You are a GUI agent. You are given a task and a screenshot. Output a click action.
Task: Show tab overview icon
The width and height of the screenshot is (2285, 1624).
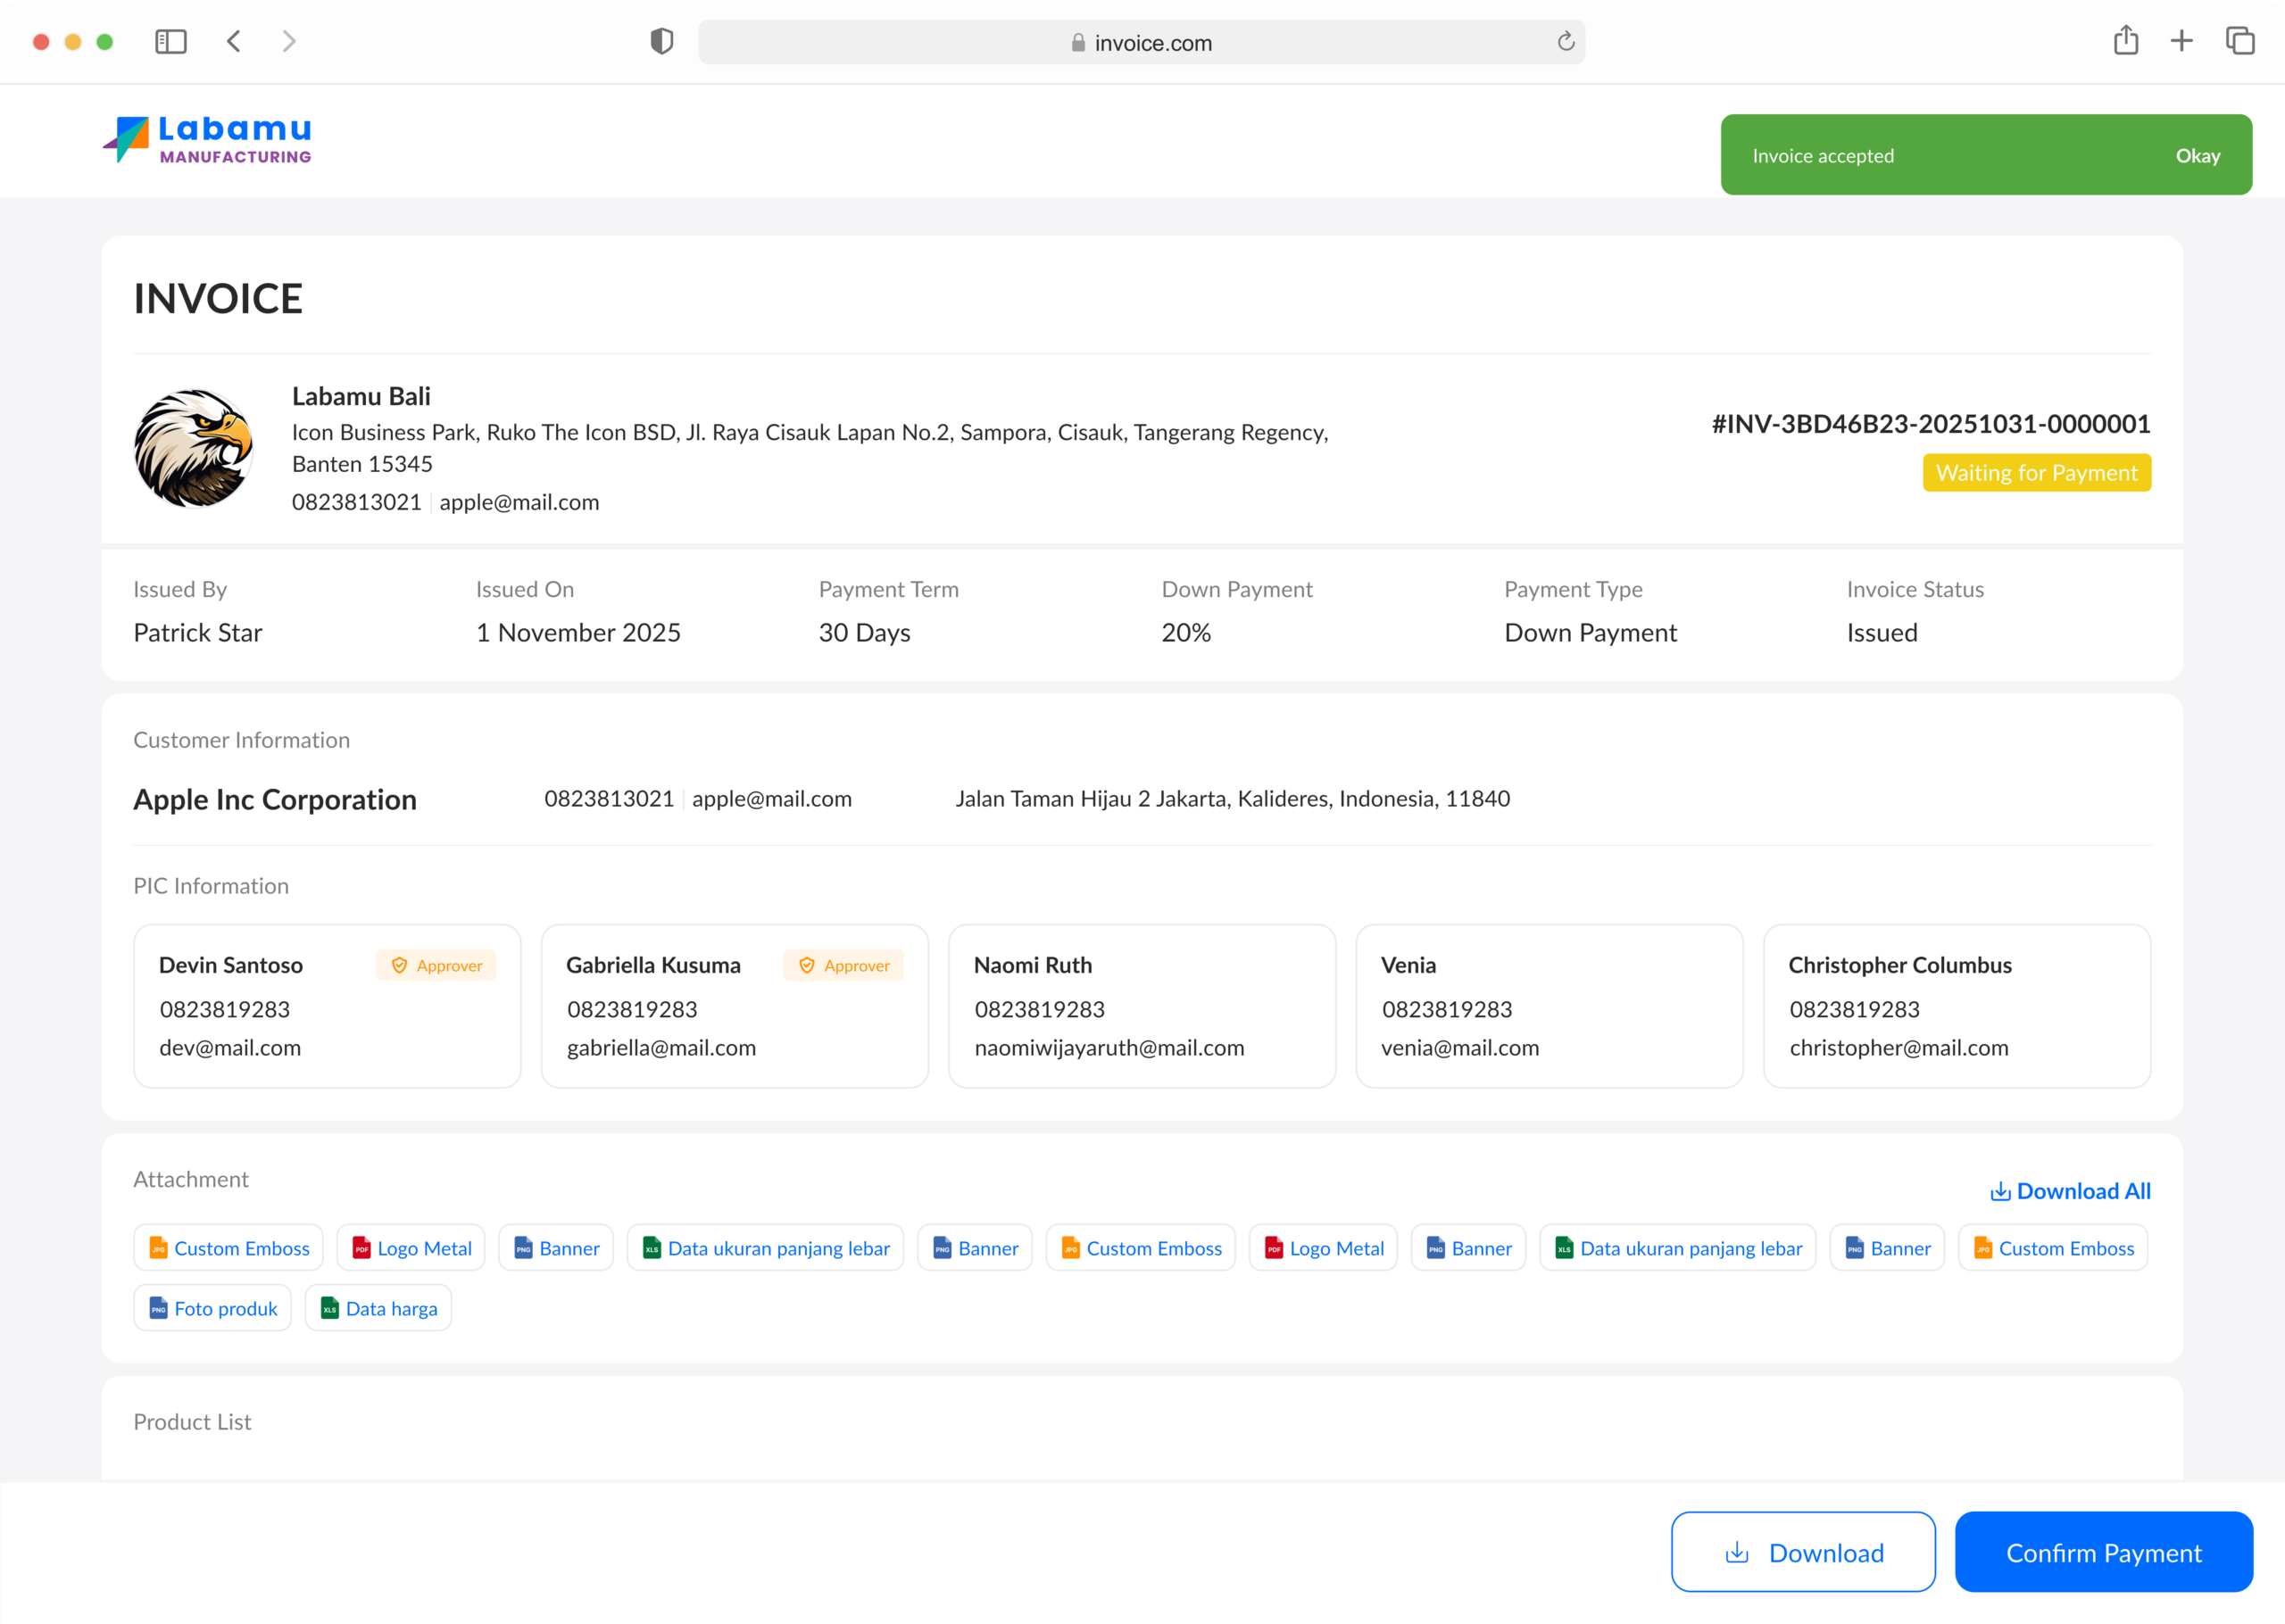(x=2239, y=41)
